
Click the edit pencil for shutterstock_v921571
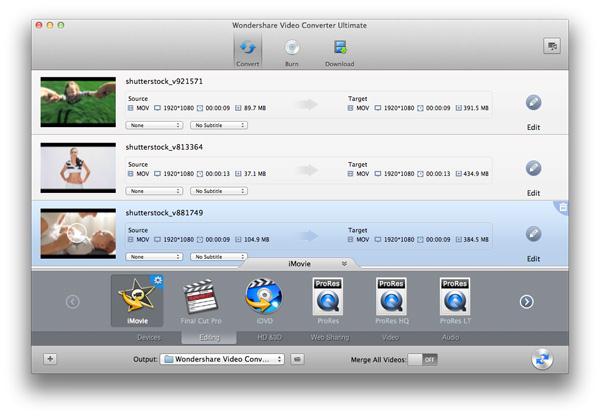[533, 103]
